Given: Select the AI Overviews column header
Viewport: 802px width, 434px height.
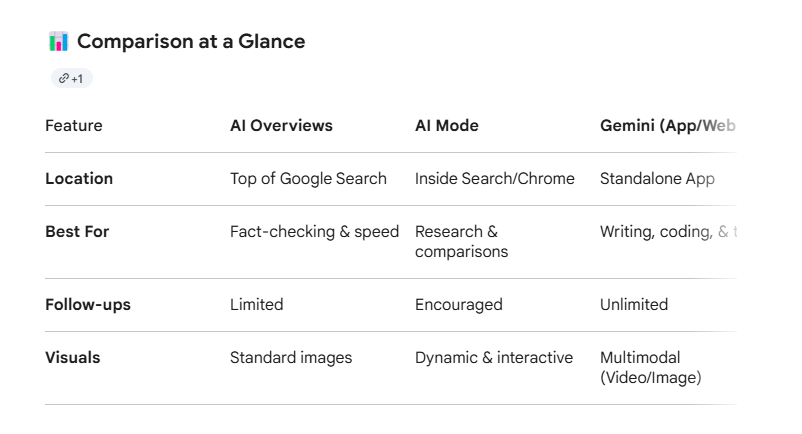Looking at the screenshot, I should (x=281, y=126).
